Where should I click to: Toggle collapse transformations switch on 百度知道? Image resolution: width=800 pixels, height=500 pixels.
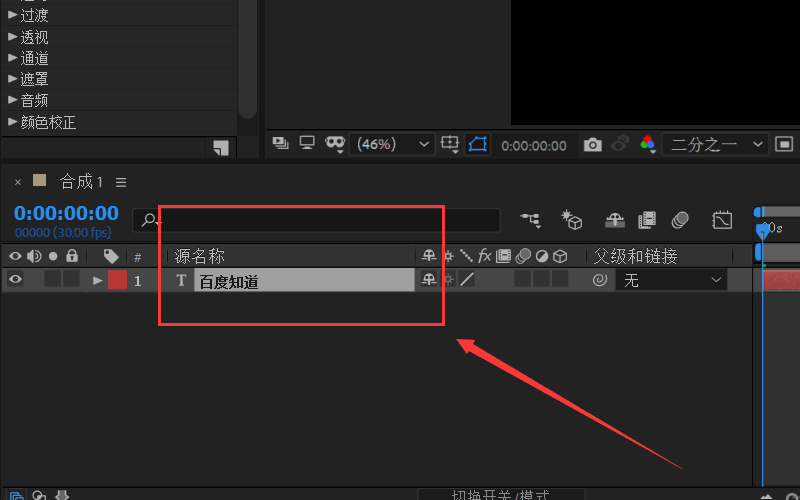448,279
